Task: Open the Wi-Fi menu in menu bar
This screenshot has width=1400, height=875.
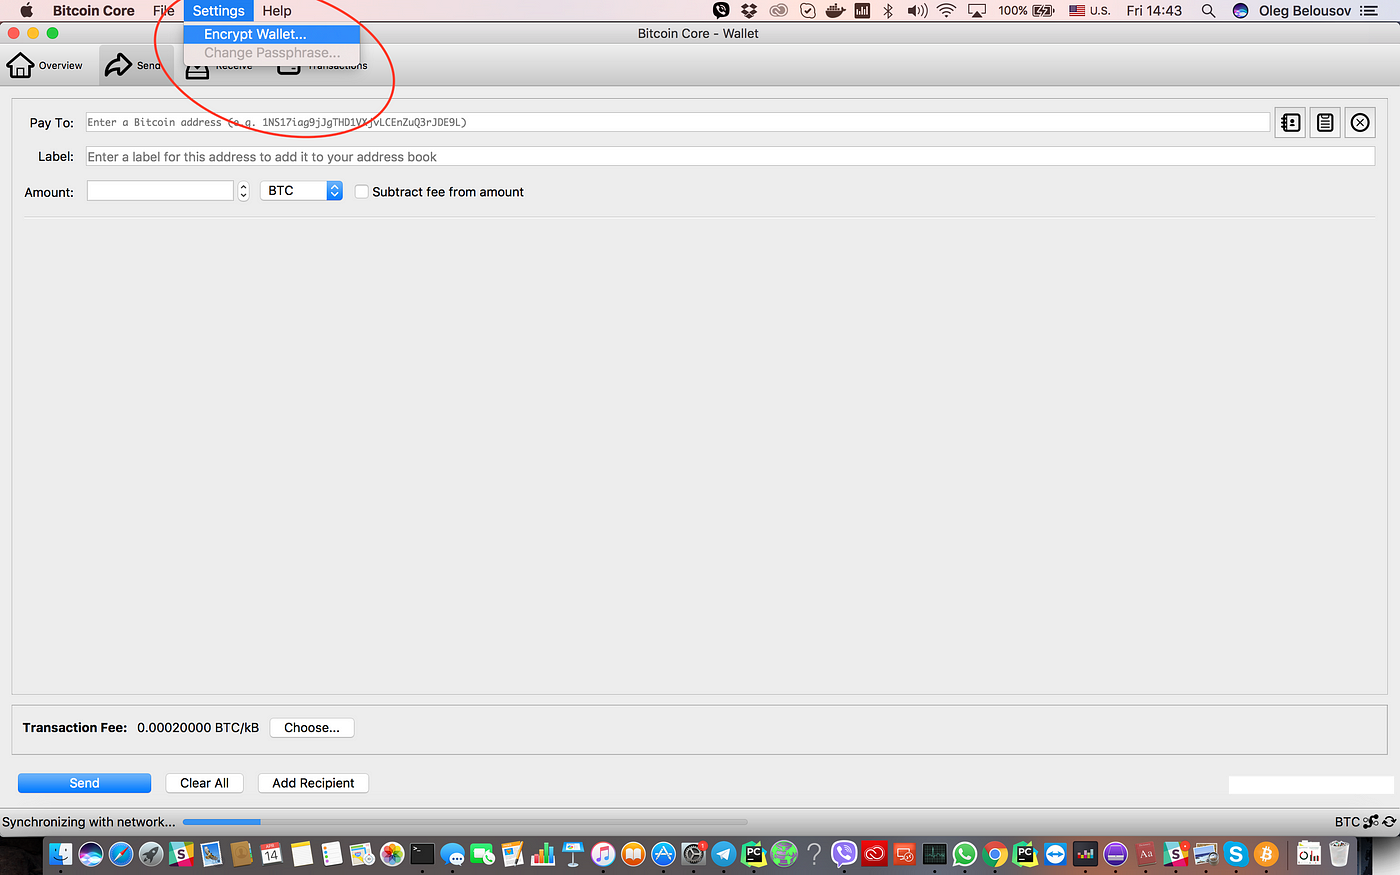Action: (x=946, y=11)
